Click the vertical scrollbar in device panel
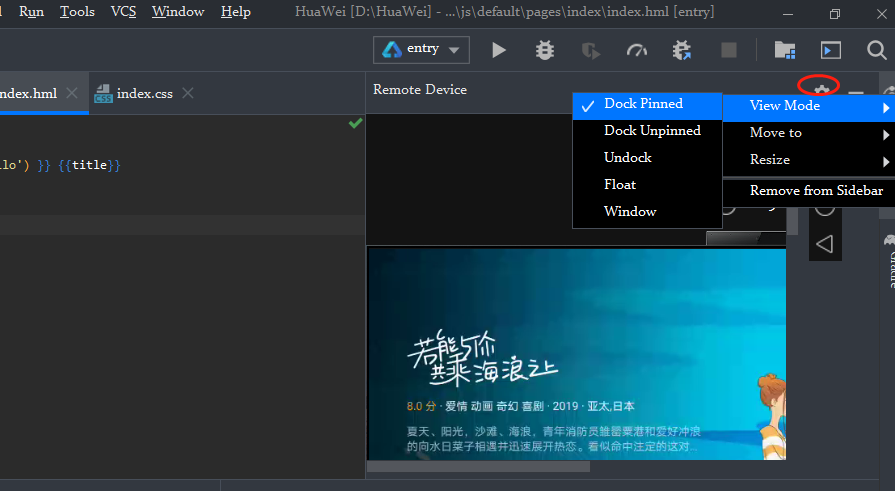 (792, 220)
